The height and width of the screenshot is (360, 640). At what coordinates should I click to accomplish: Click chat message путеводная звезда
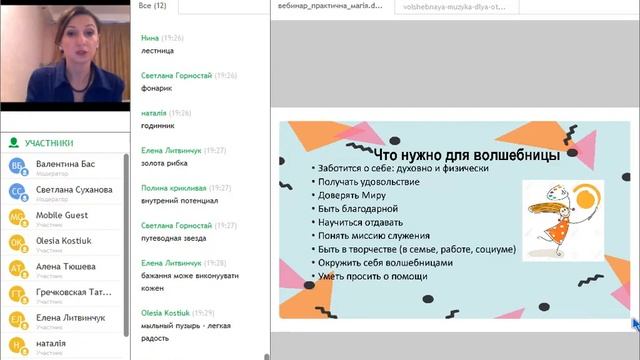point(173,238)
